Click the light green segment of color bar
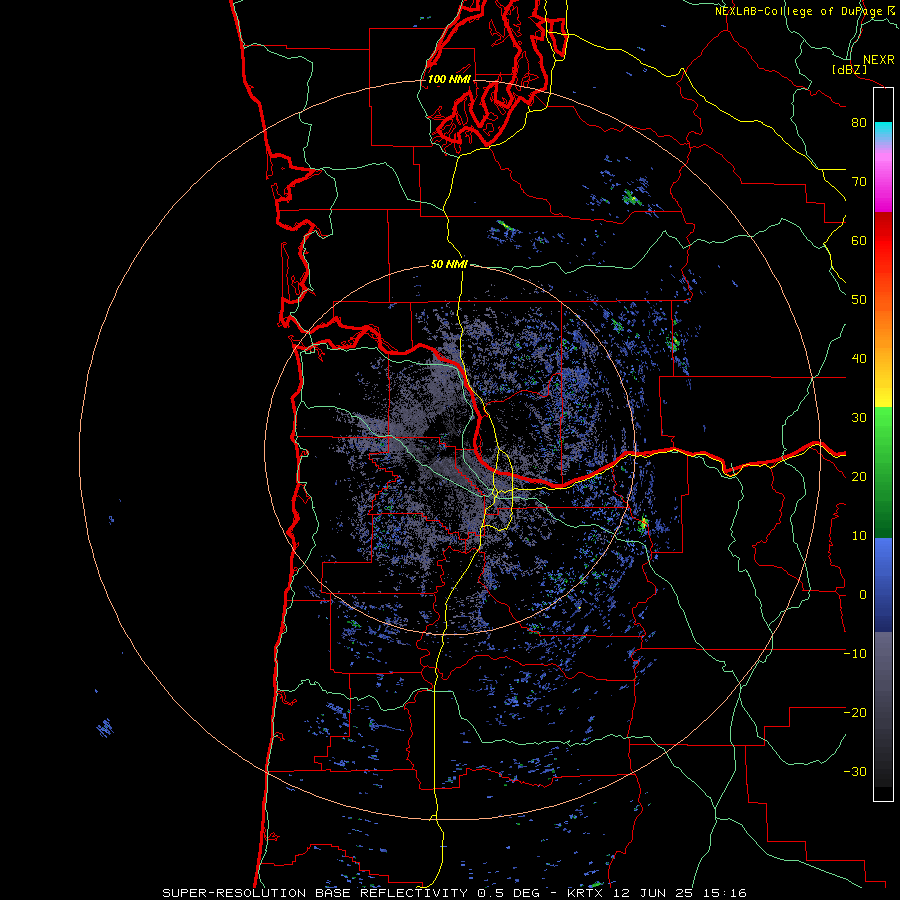900x900 pixels. click(x=883, y=430)
